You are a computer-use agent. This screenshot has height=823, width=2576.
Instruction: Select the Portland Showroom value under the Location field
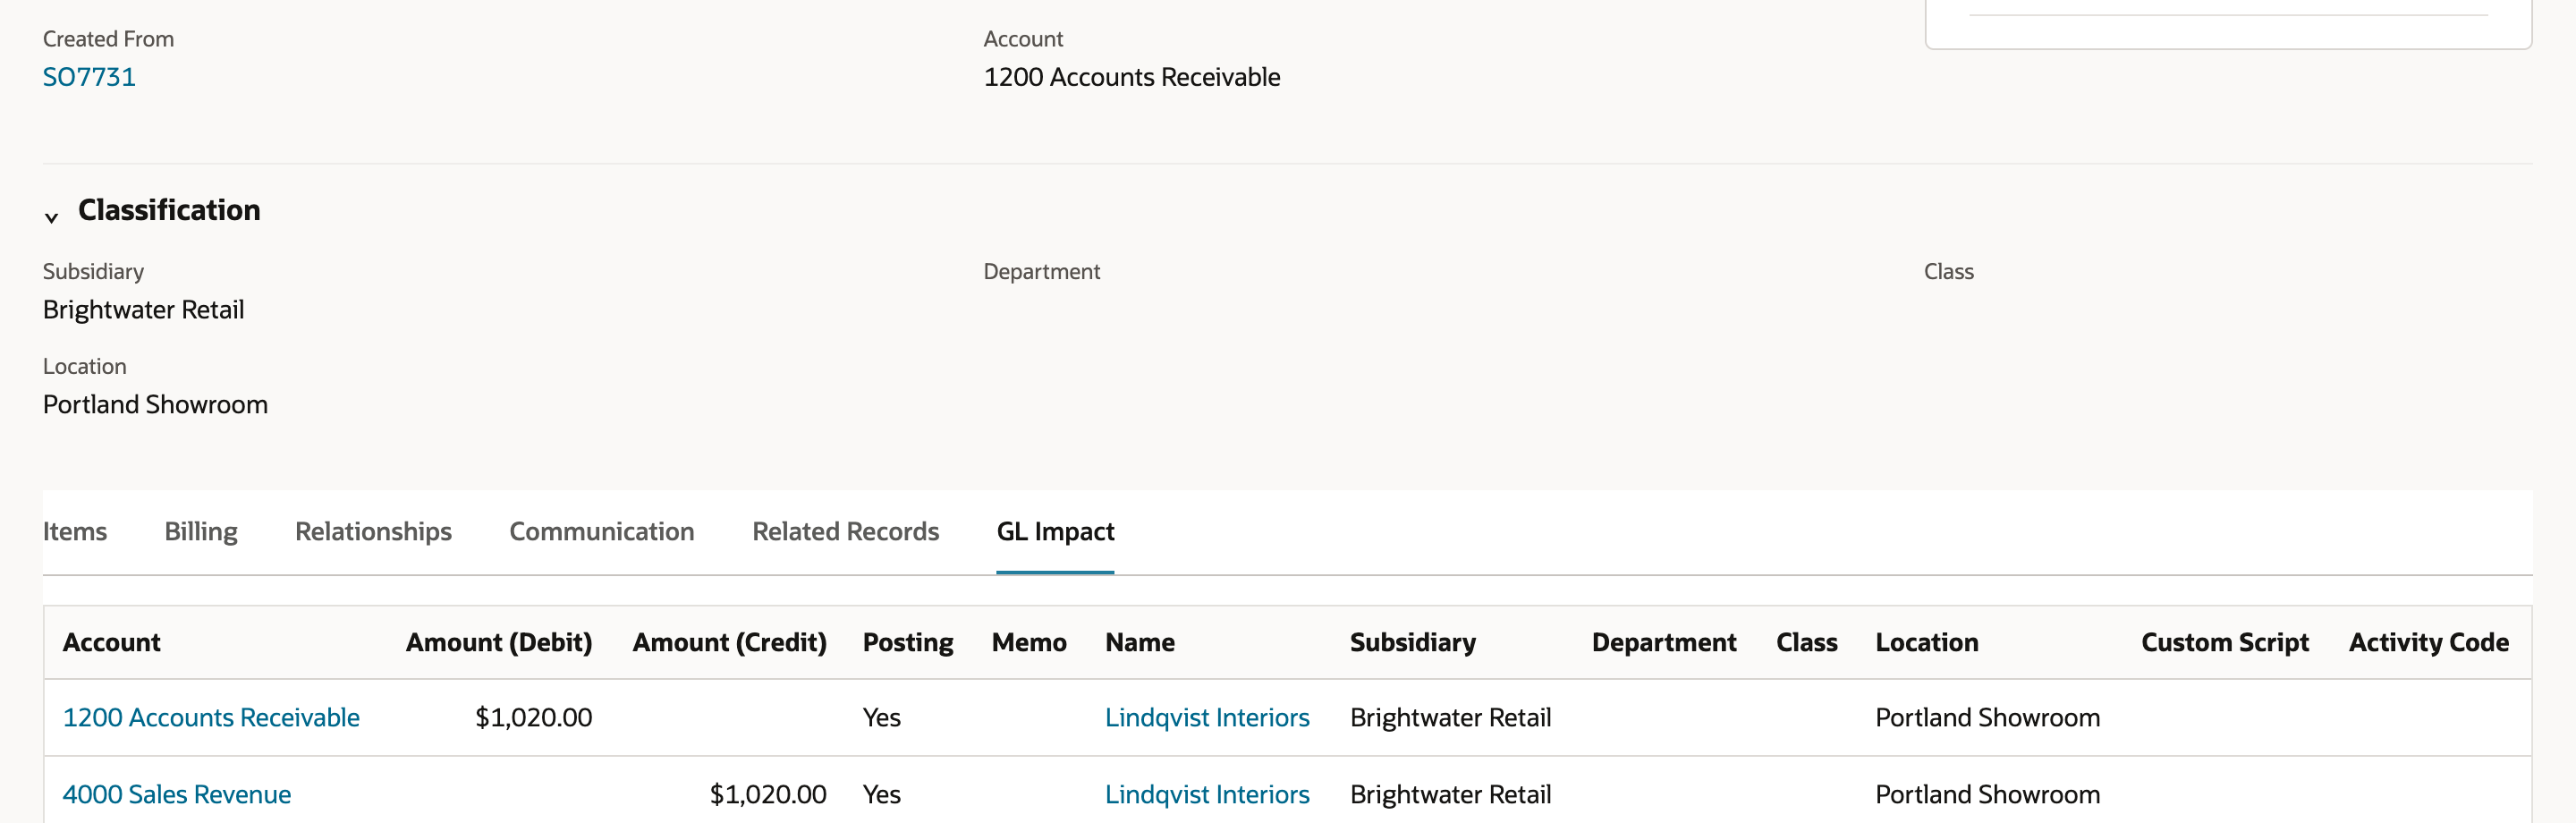coord(155,404)
